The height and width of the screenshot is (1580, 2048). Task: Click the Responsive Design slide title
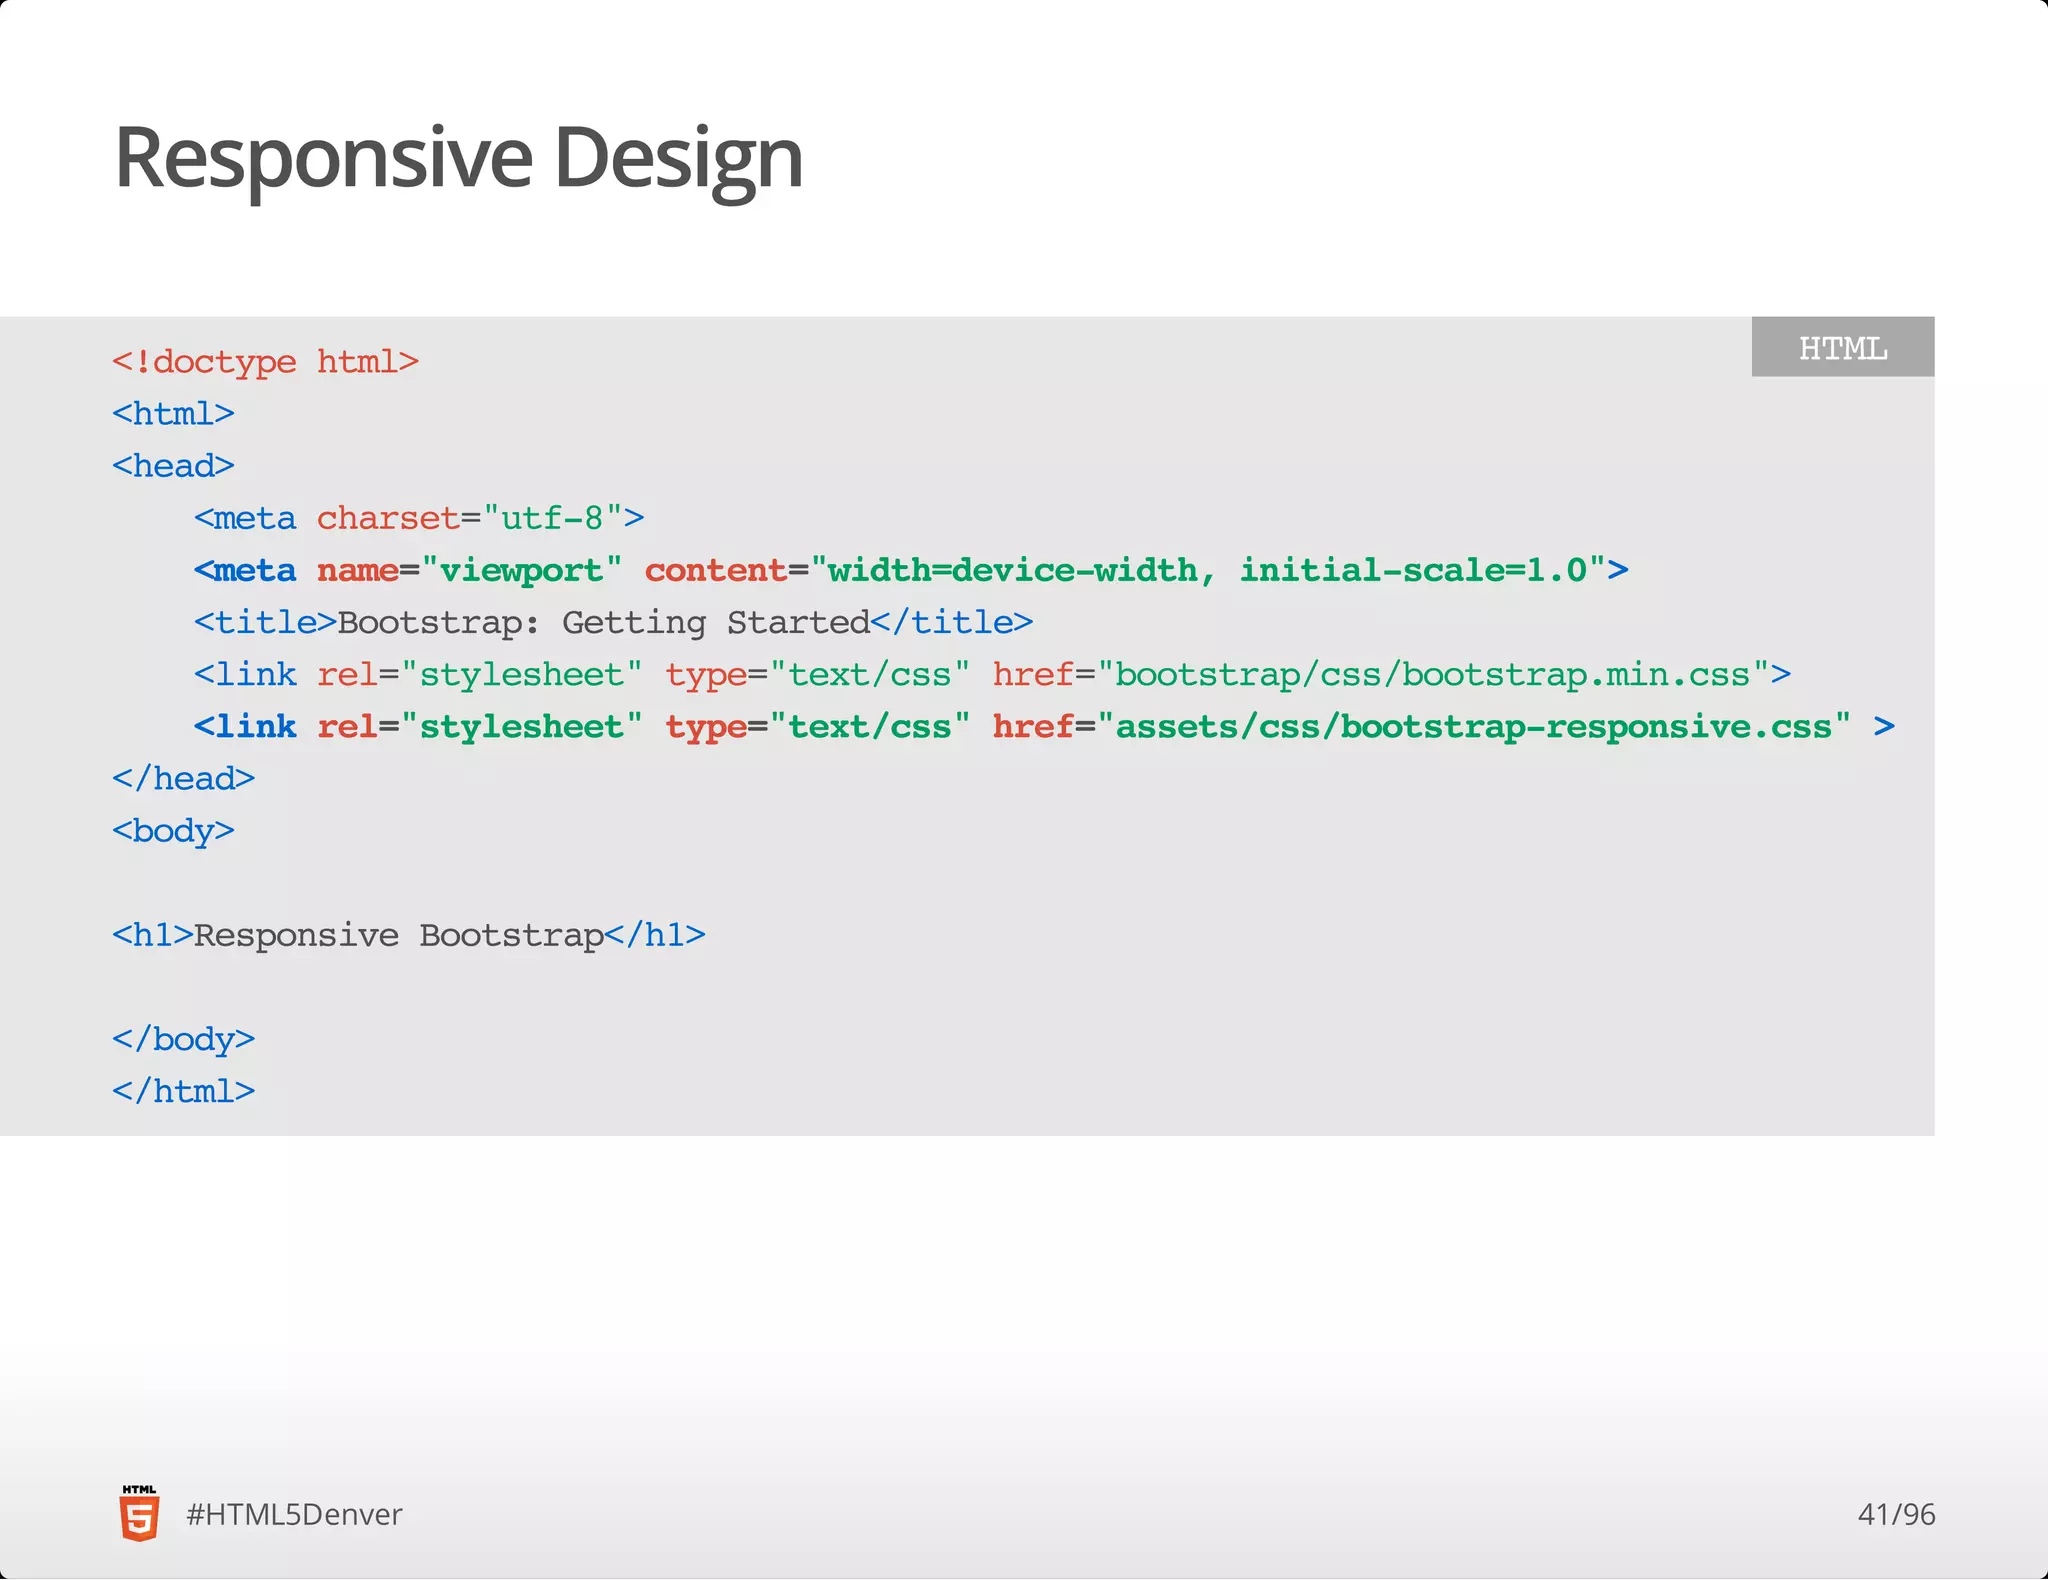pyautogui.click(x=458, y=159)
